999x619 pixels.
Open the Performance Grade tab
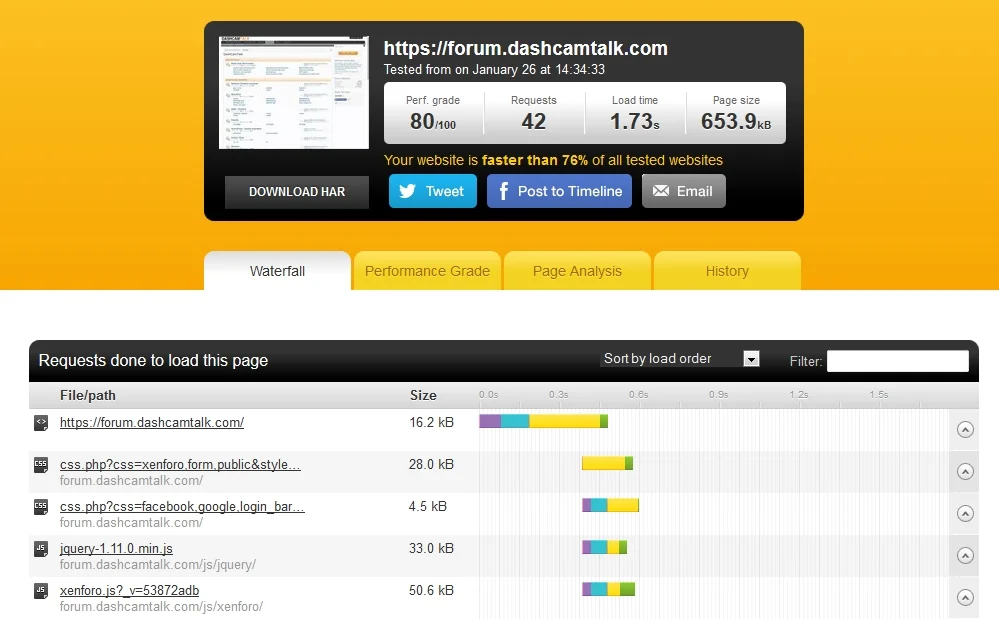427,271
